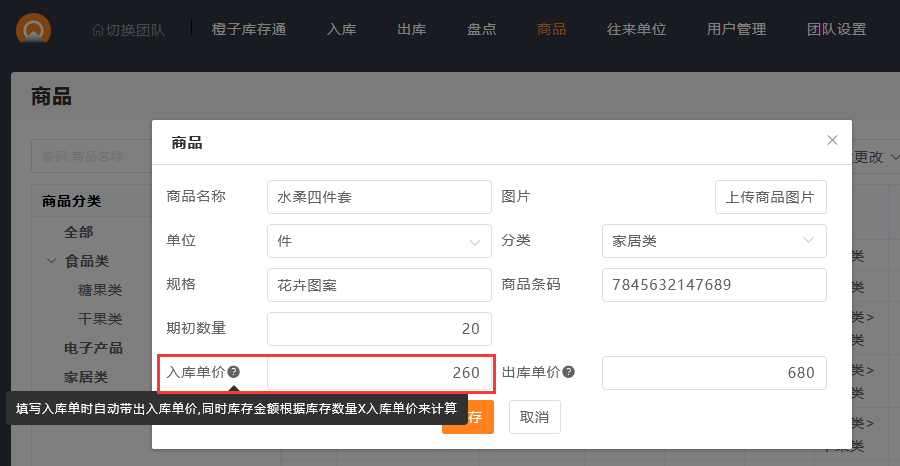The width and height of the screenshot is (900, 466).
Task: Collapse the 食品类 category tree node
Action: pos(51,261)
